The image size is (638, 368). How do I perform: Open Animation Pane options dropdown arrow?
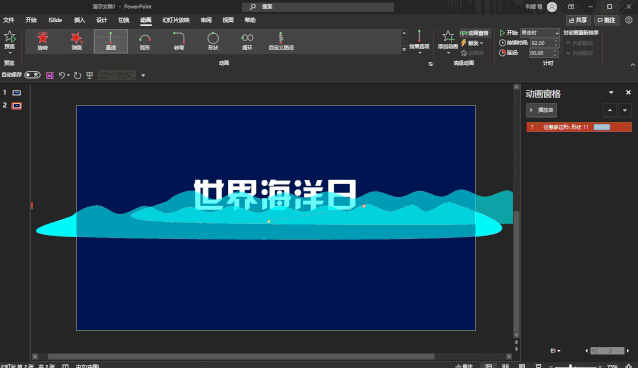[x=611, y=93]
